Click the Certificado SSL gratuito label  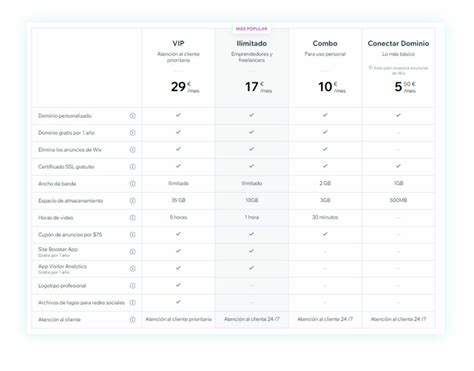click(66, 167)
